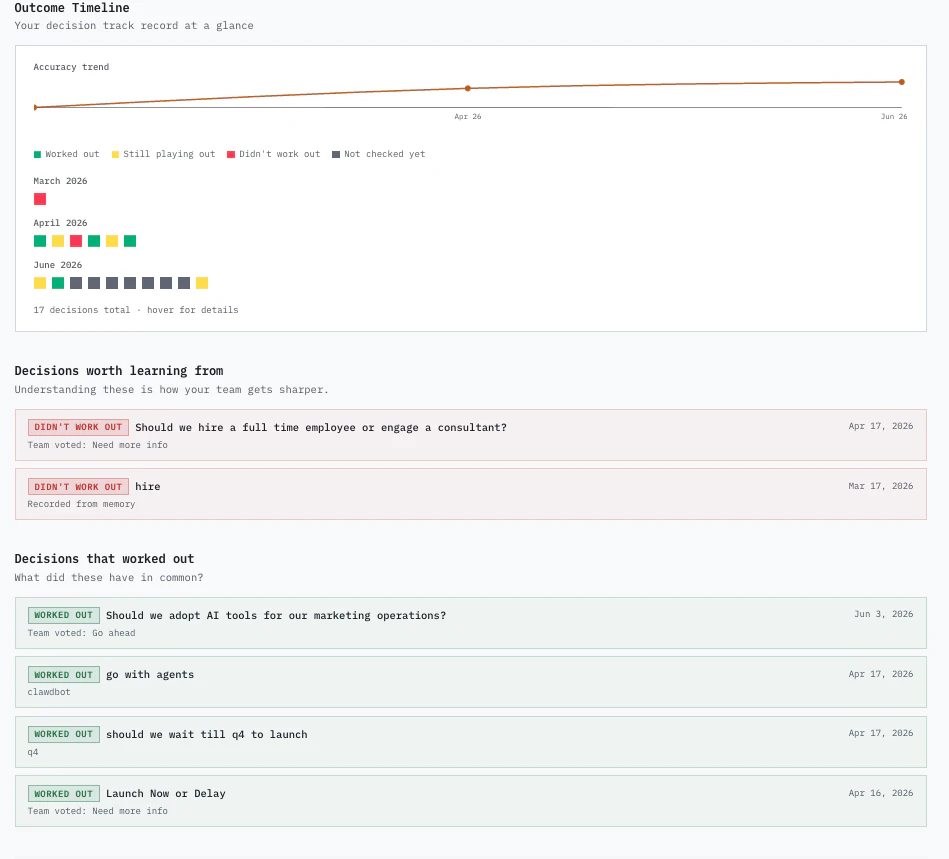
Task: Click the 'Decisions that worked out' heading
Action: 104,559
